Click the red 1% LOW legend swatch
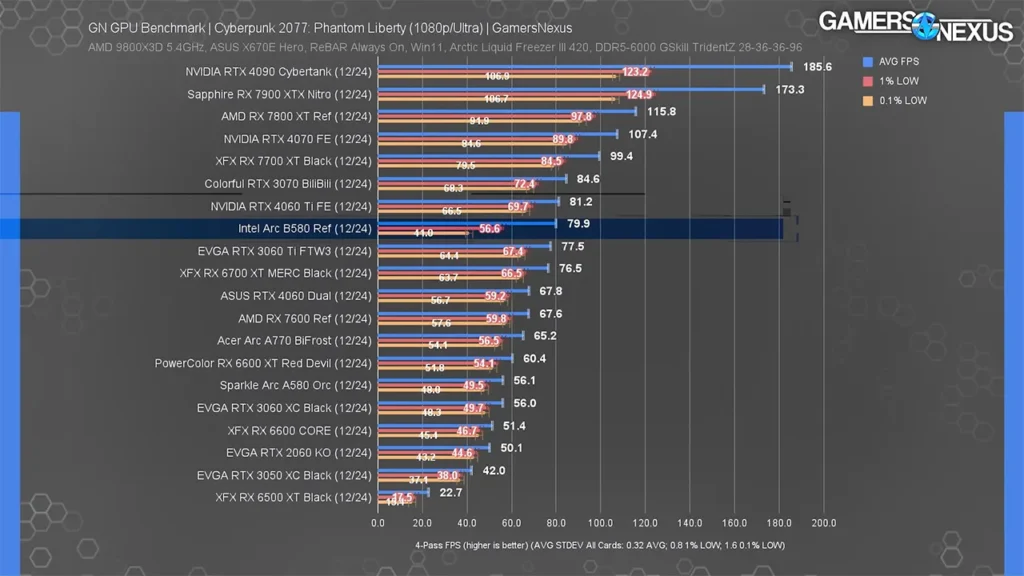This screenshot has width=1024, height=576. click(x=868, y=81)
